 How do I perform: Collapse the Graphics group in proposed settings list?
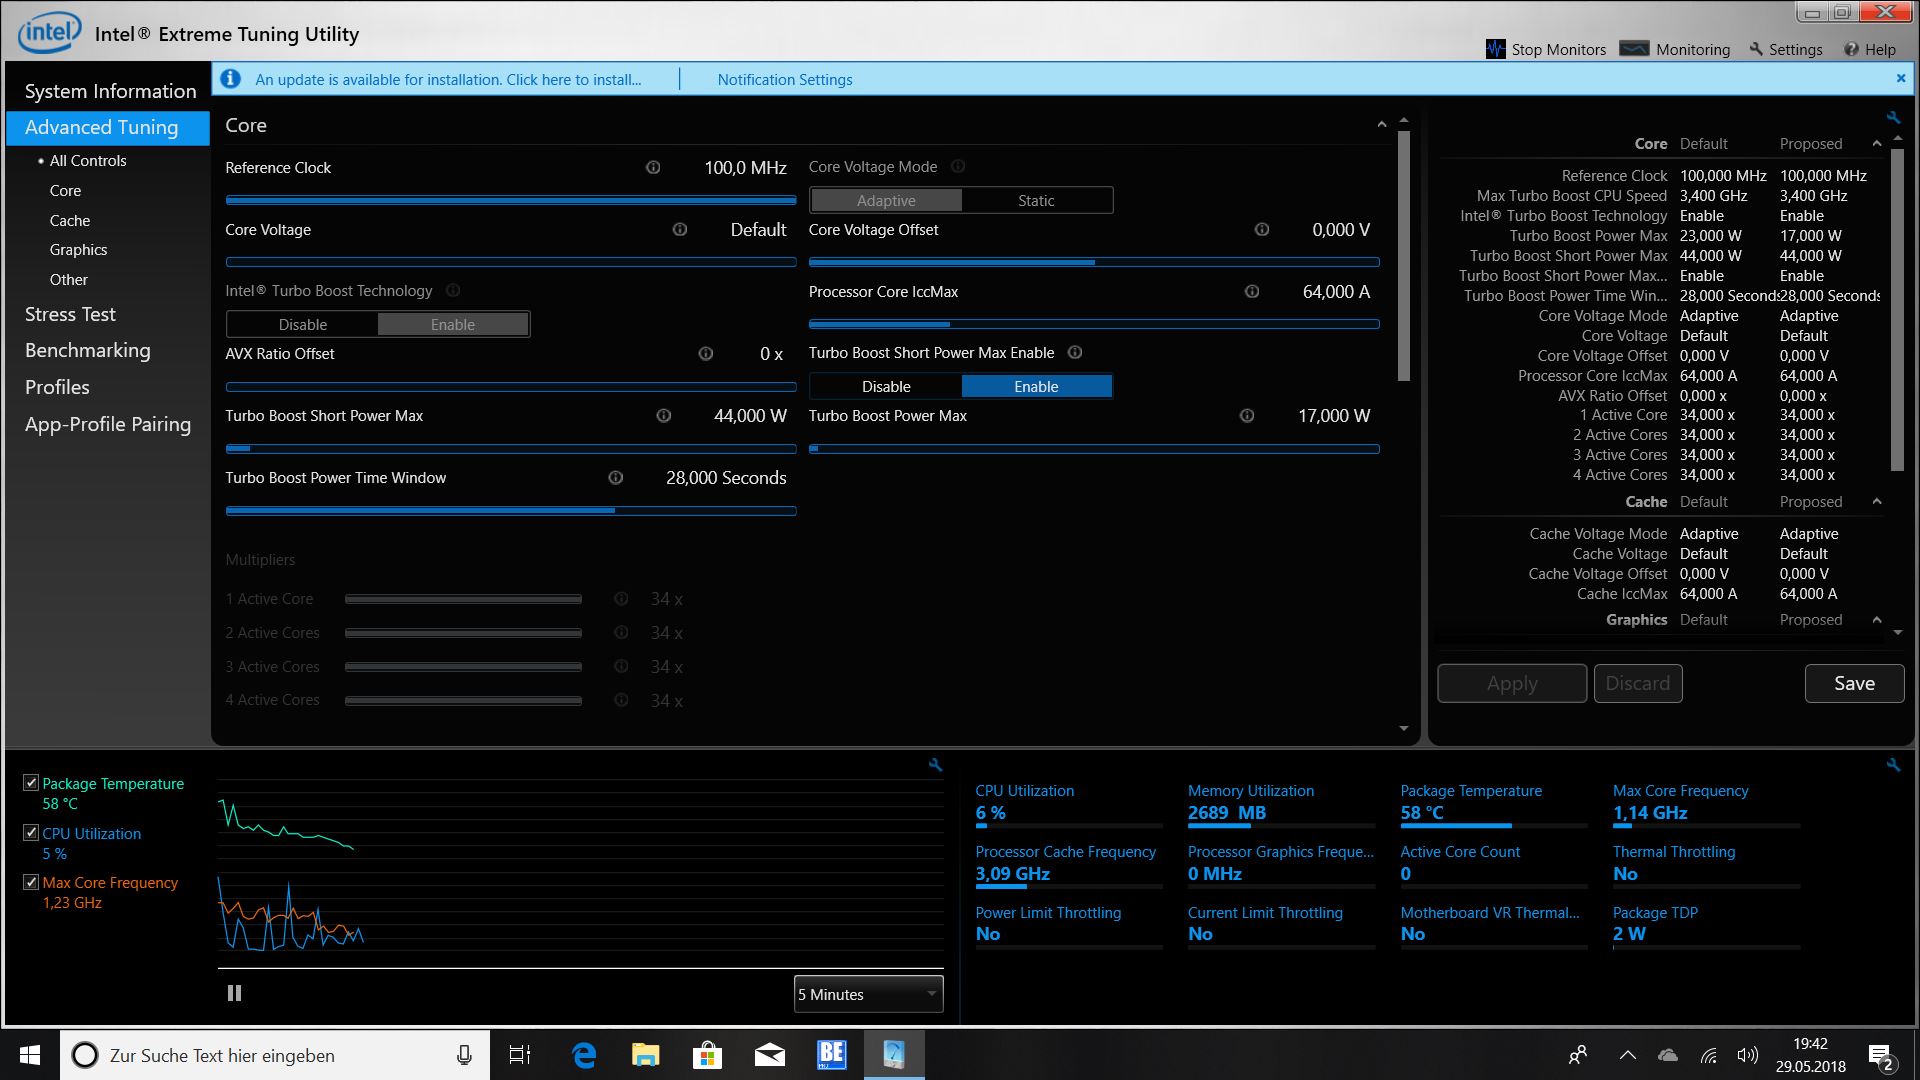(1877, 620)
